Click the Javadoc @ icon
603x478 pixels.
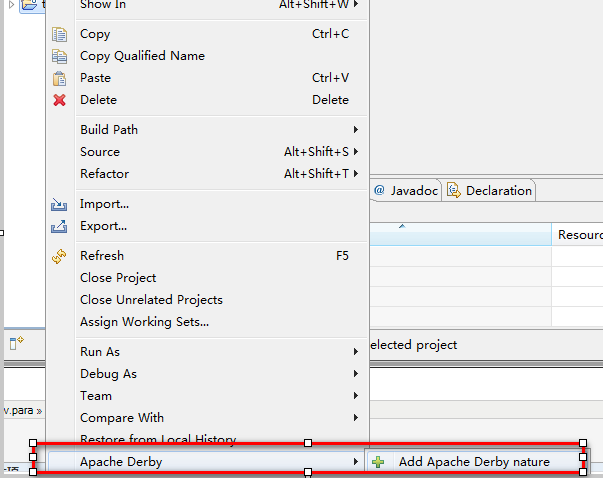pyautogui.click(x=379, y=190)
